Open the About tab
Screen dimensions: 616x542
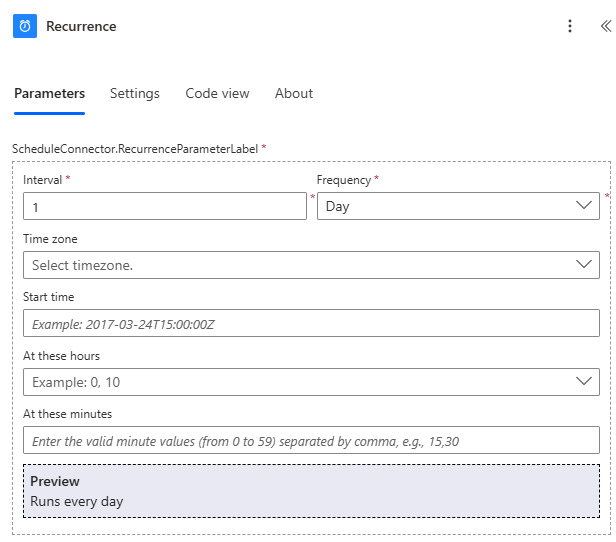pos(294,93)
